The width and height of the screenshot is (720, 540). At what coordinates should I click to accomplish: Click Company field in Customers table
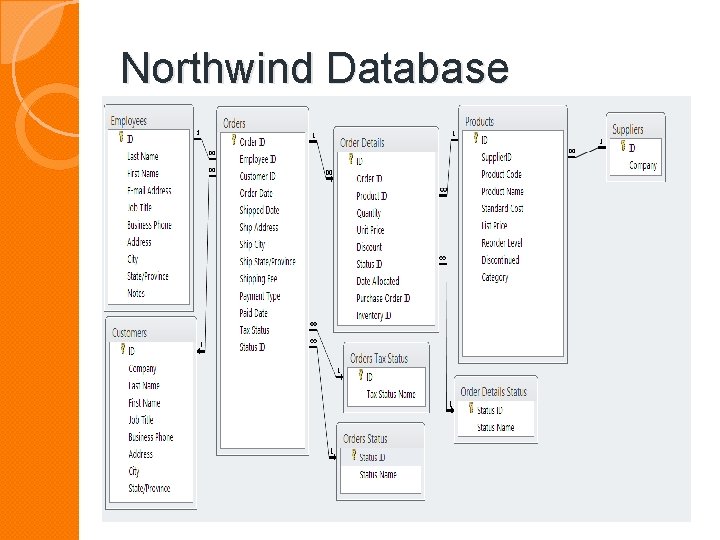142,368
